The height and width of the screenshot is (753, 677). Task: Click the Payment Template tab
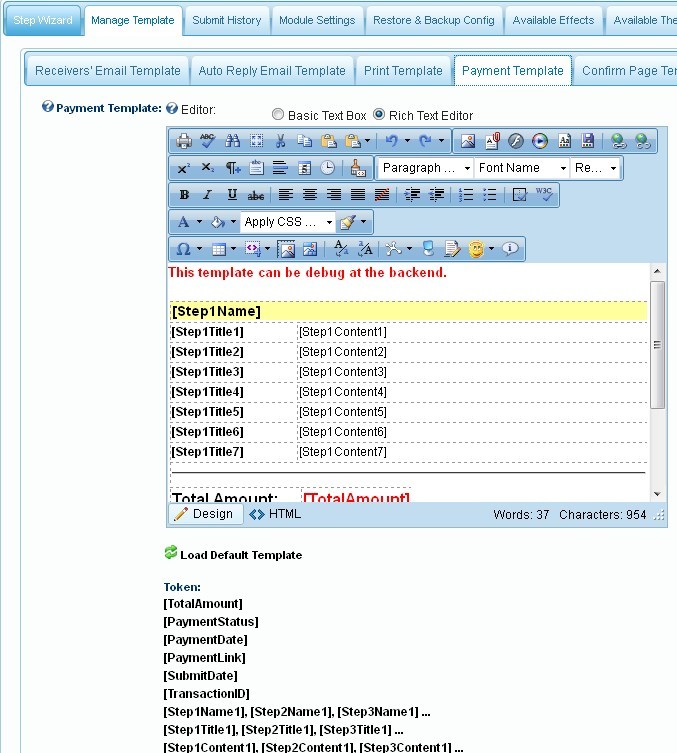512,71
